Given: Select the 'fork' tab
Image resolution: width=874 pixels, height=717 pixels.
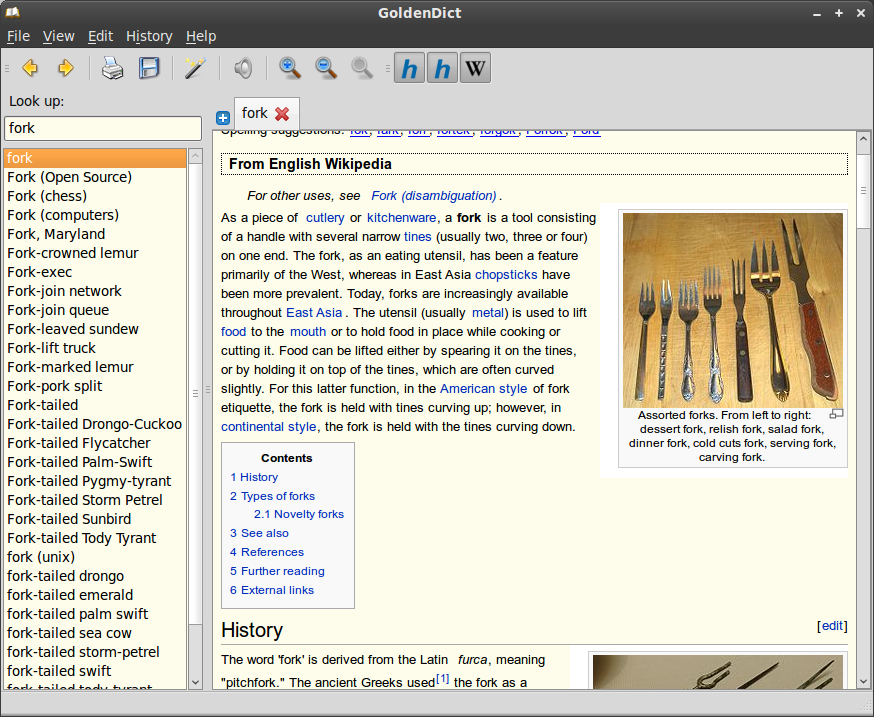Looking at the screenshot, I should 254,113.
